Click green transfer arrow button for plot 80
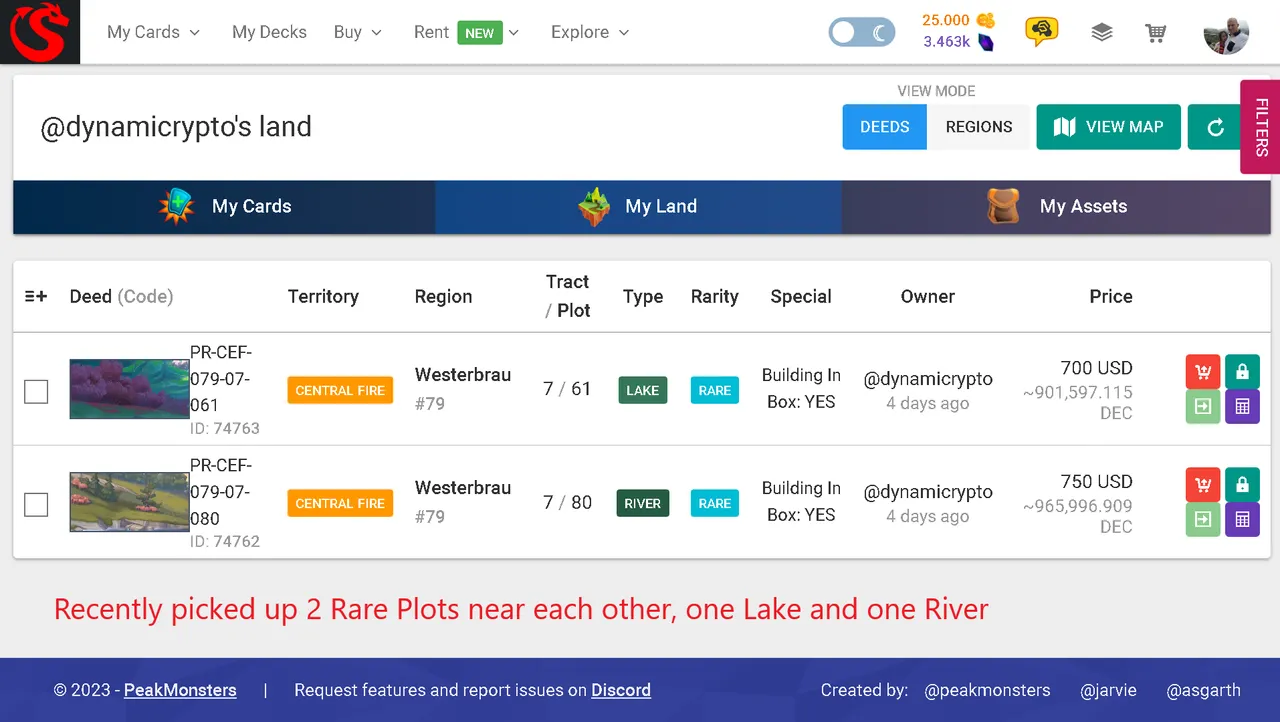 tap(1203, 520)
